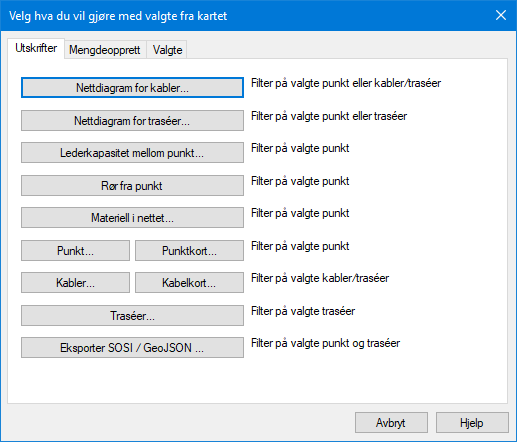
Task: Click the Traséer... button
Action: [x=132, y=315]
